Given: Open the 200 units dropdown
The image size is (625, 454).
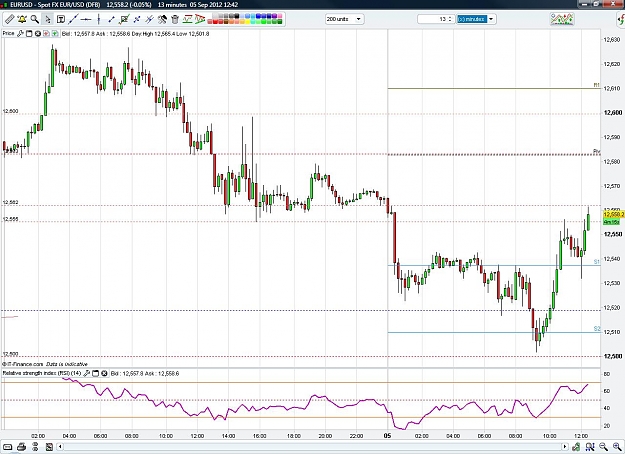Looking at the screenshot, I should (x=344, y=19).
